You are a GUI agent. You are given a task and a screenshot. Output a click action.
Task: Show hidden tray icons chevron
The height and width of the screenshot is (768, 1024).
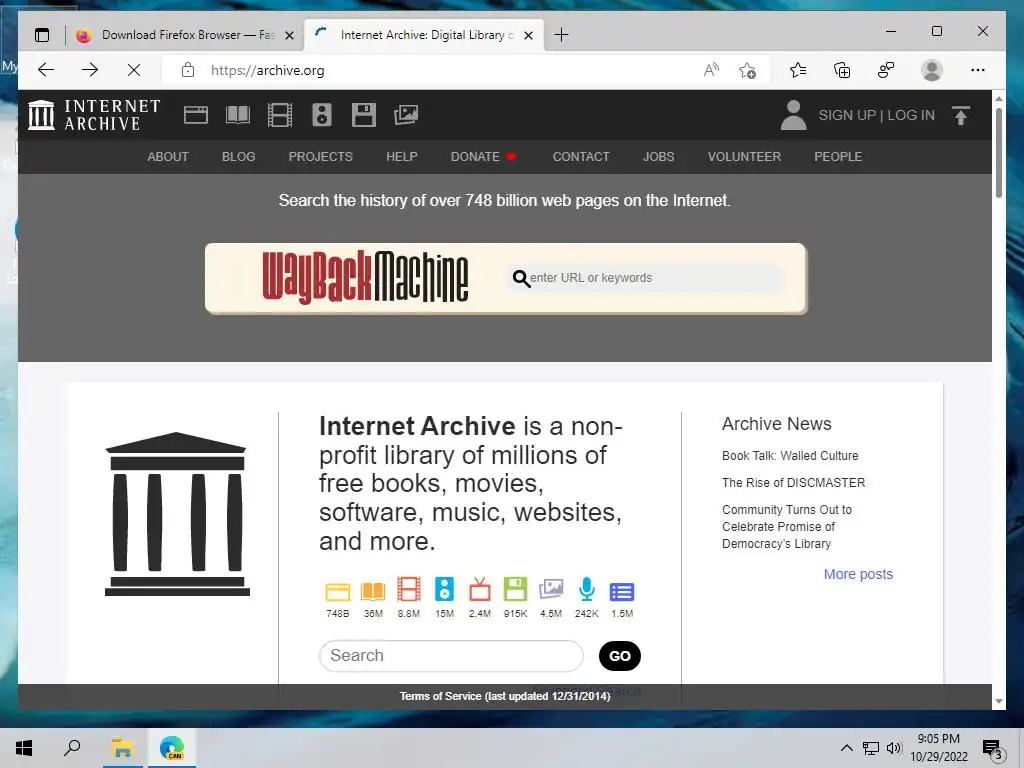point(846,748)
